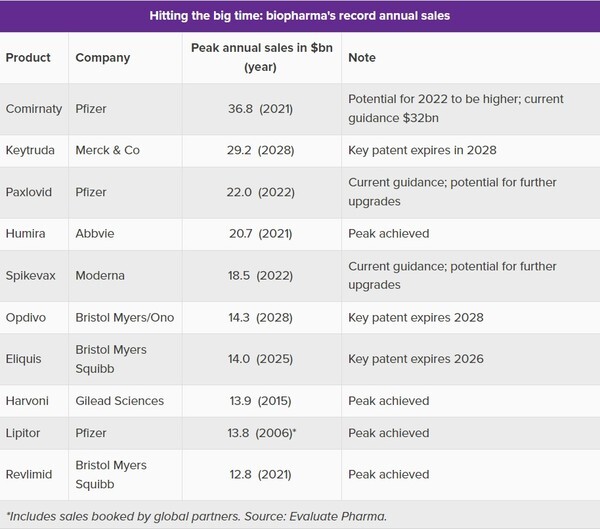This screenshot has height=529, width=600.
Task: Select the 'Spikevax' product cell
Action: pyautogui.click(x=31, y=275)
